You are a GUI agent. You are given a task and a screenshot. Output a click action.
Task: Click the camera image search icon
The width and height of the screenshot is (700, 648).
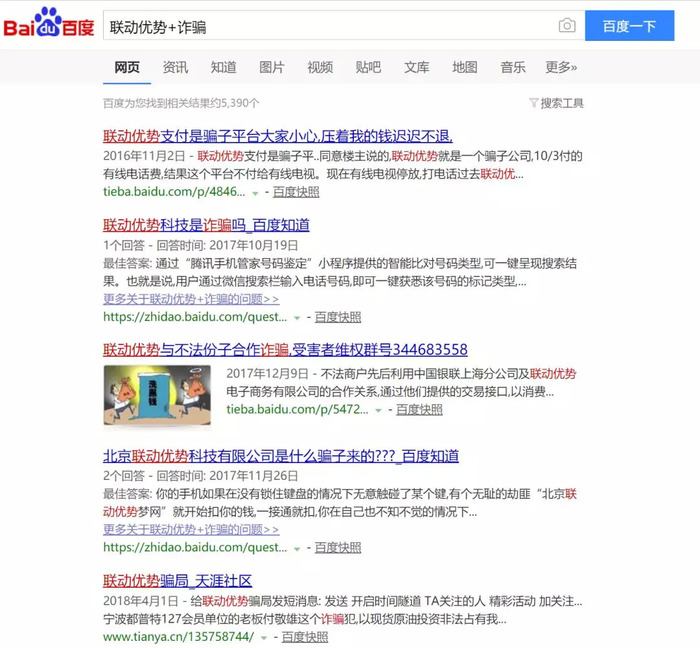click(x=567, y=26)
